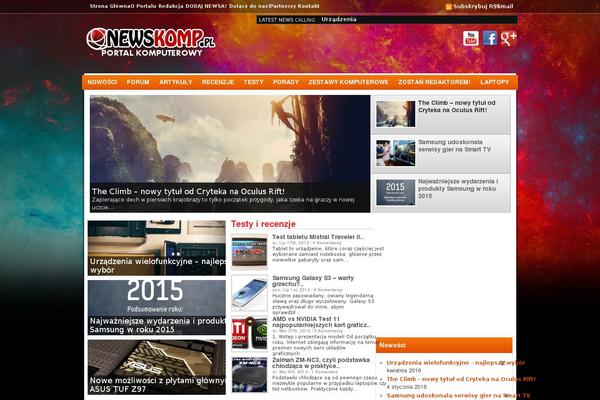Select The Climb small slider thumbnail
Screen dimensions: 600x400
[395, 114]
